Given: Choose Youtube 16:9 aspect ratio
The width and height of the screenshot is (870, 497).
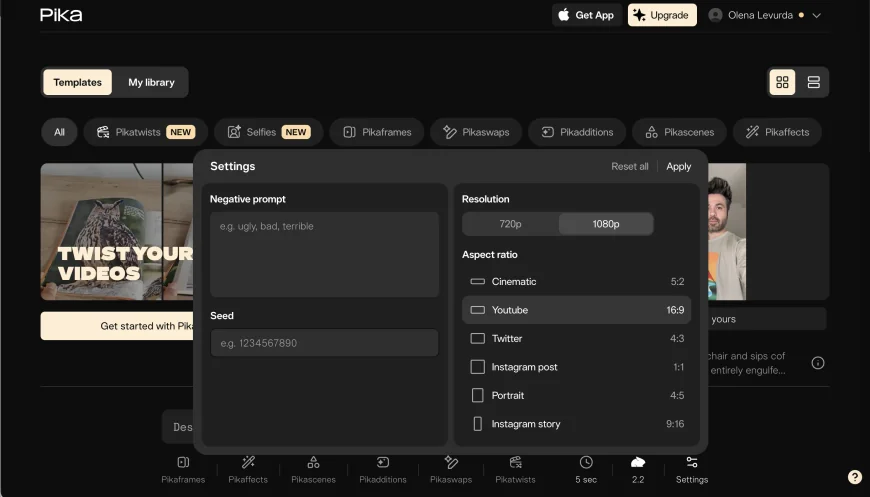Looking at the screenshot, I should click(576, 310).
